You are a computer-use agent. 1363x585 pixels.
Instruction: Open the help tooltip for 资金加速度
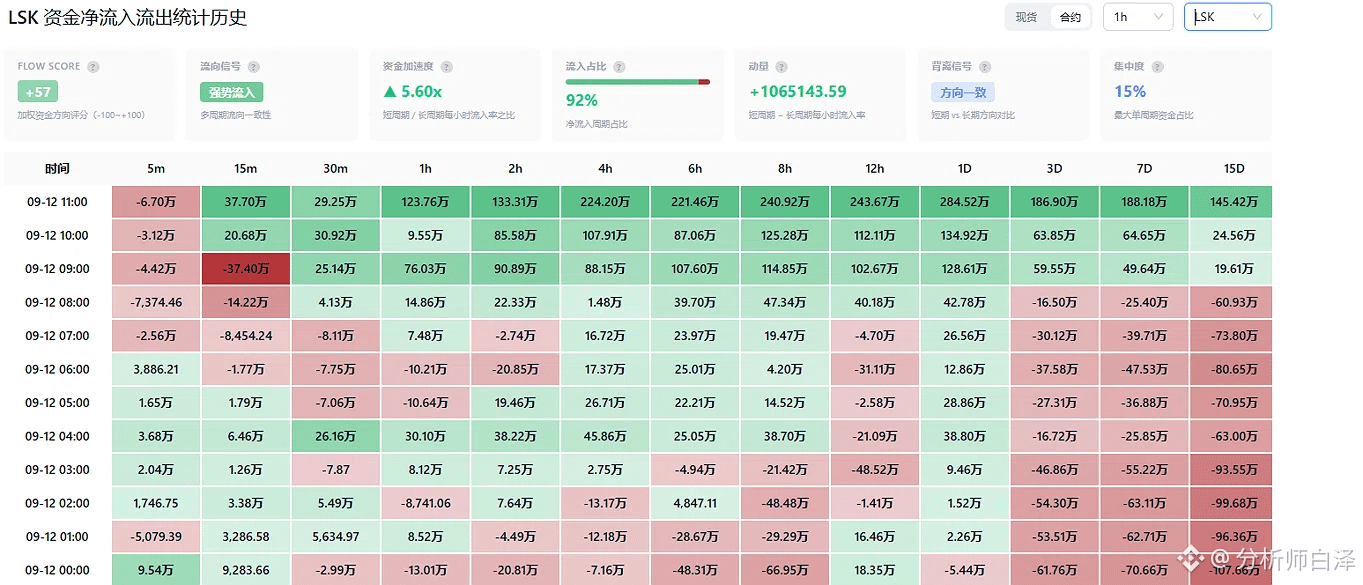446,67
